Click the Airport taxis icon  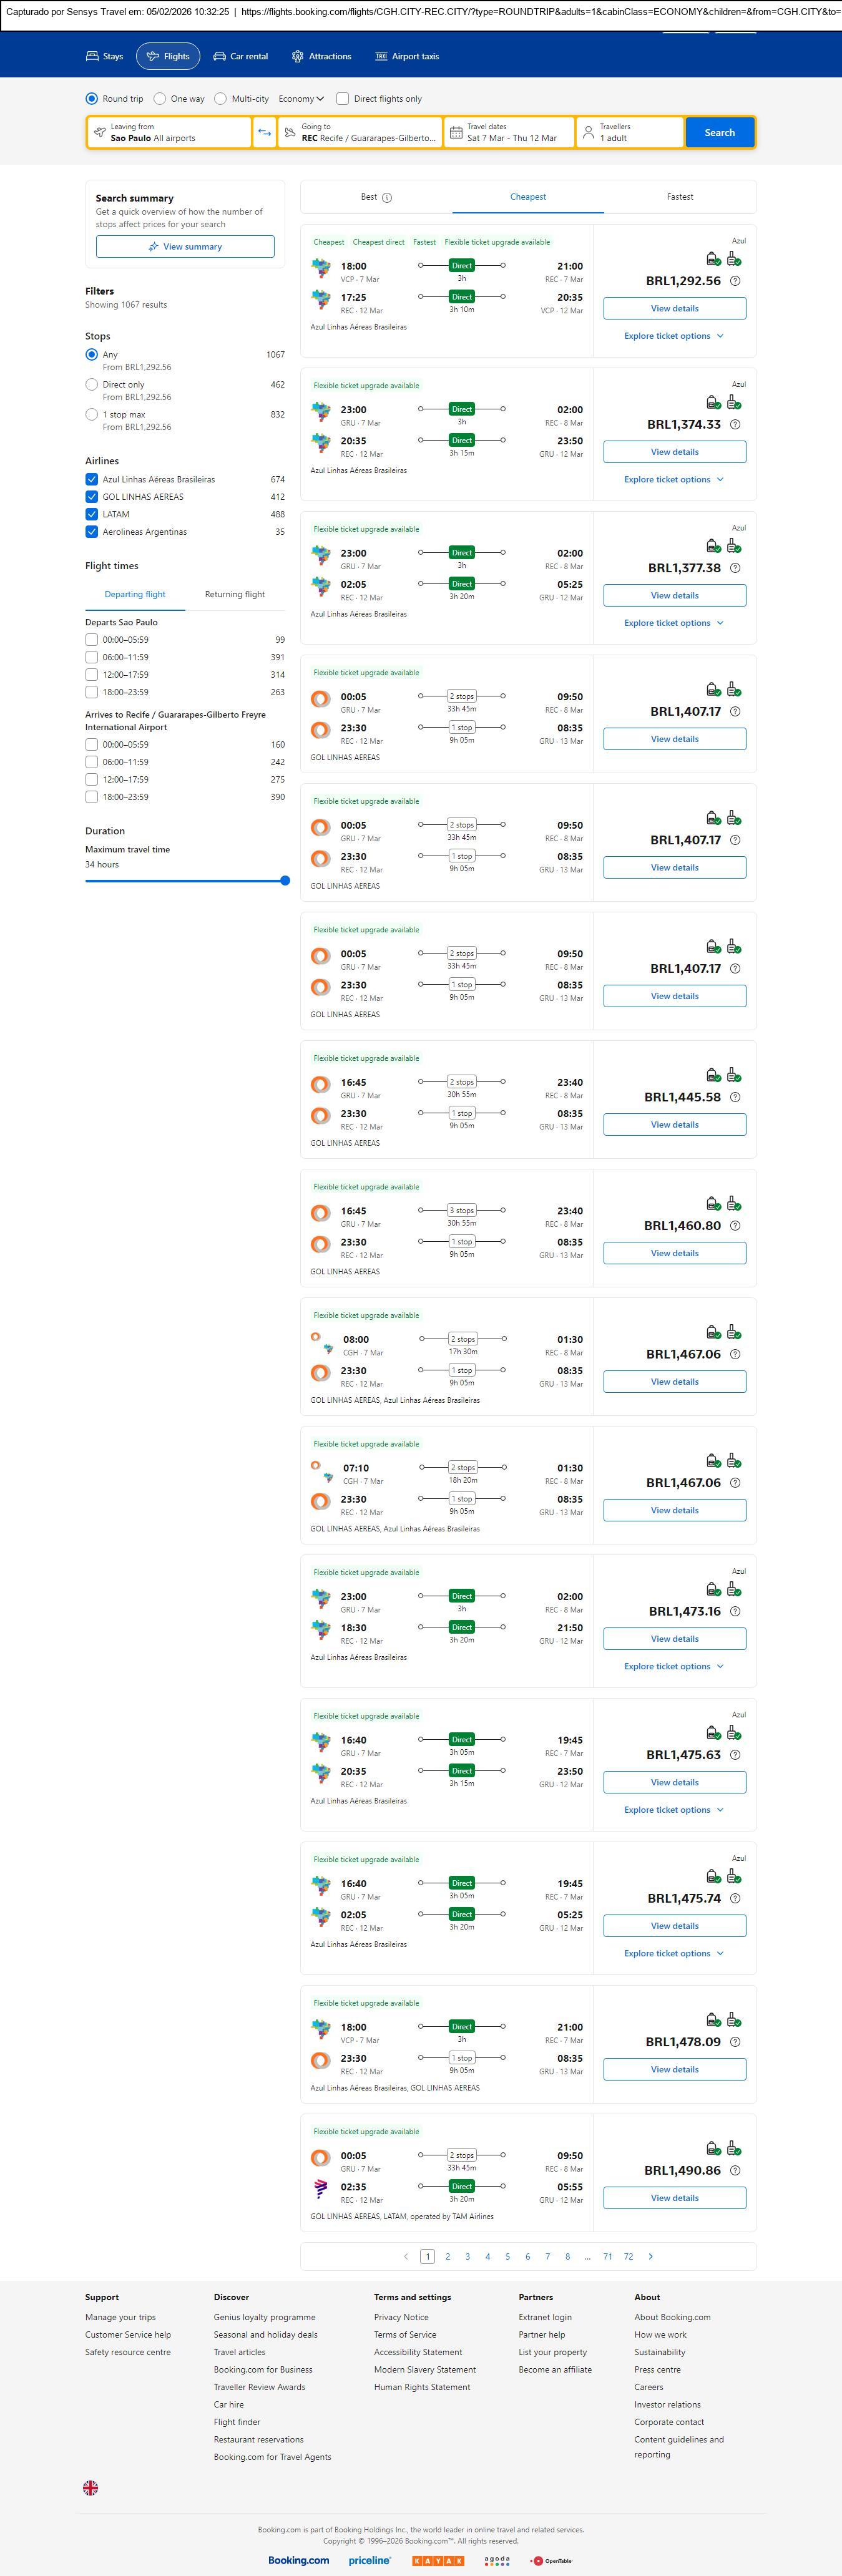(381, 57)
